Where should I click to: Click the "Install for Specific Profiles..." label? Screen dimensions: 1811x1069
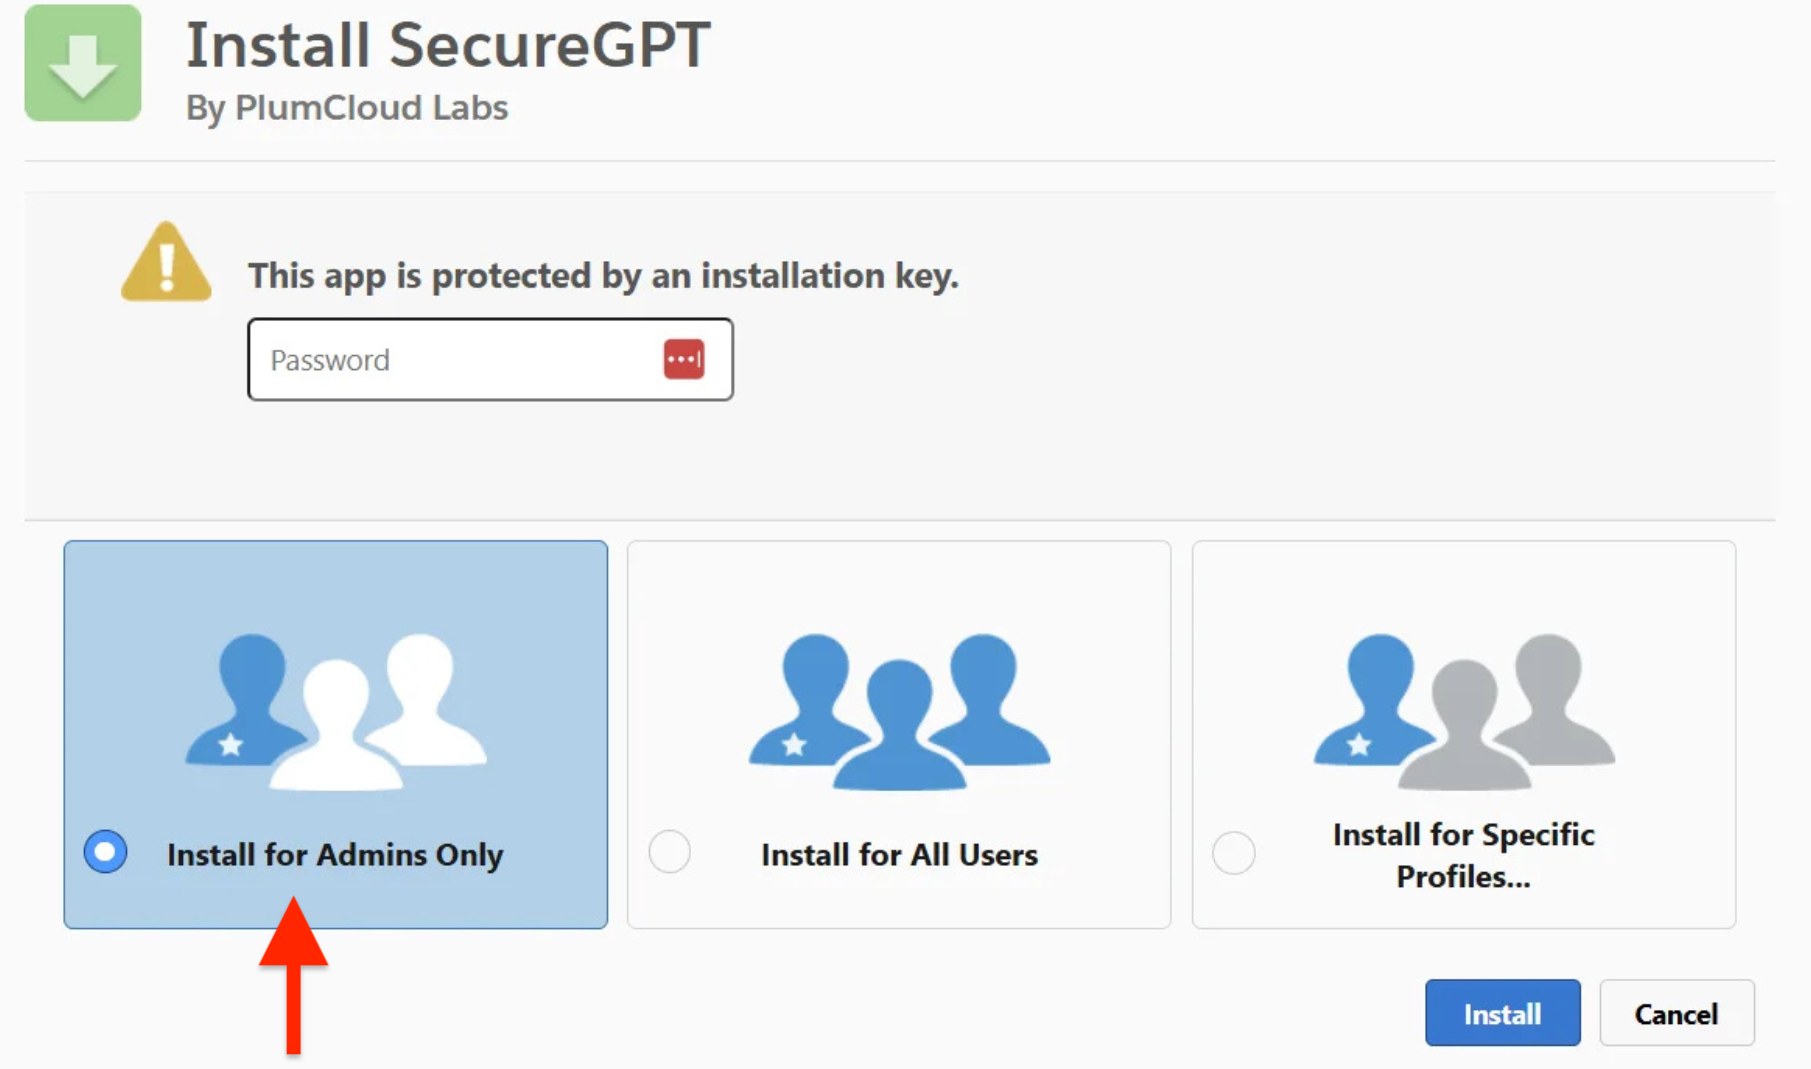(1463, 855)
